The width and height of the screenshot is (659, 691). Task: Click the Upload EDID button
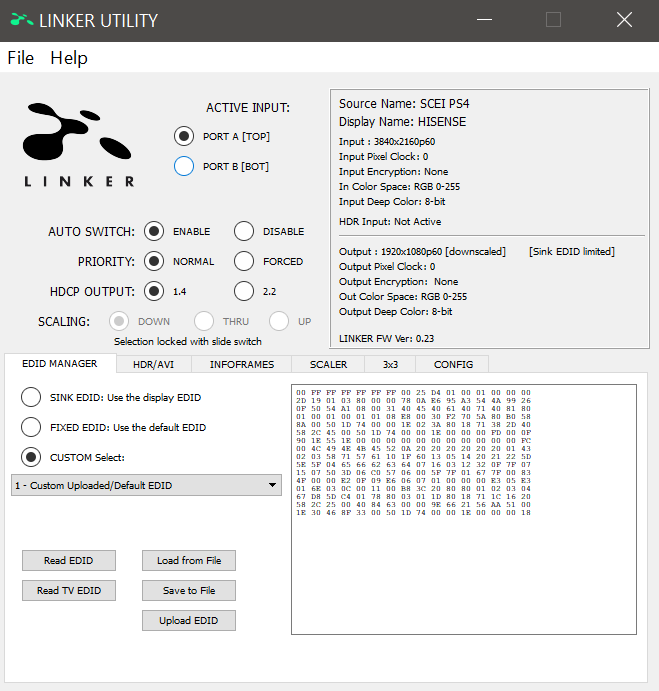point(189,621)
